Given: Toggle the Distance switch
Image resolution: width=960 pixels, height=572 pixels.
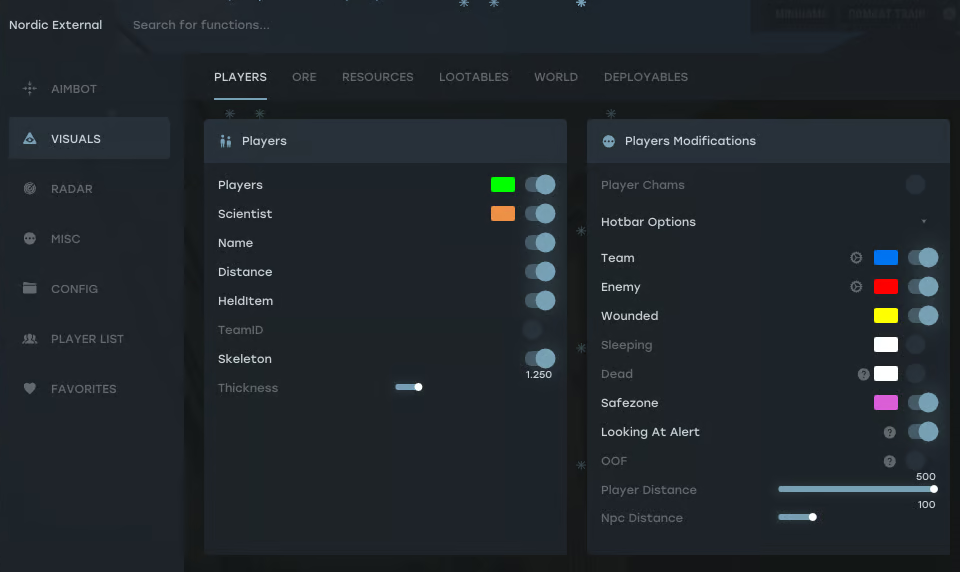Looking at the screenshot, I should [x=540, y=271].
